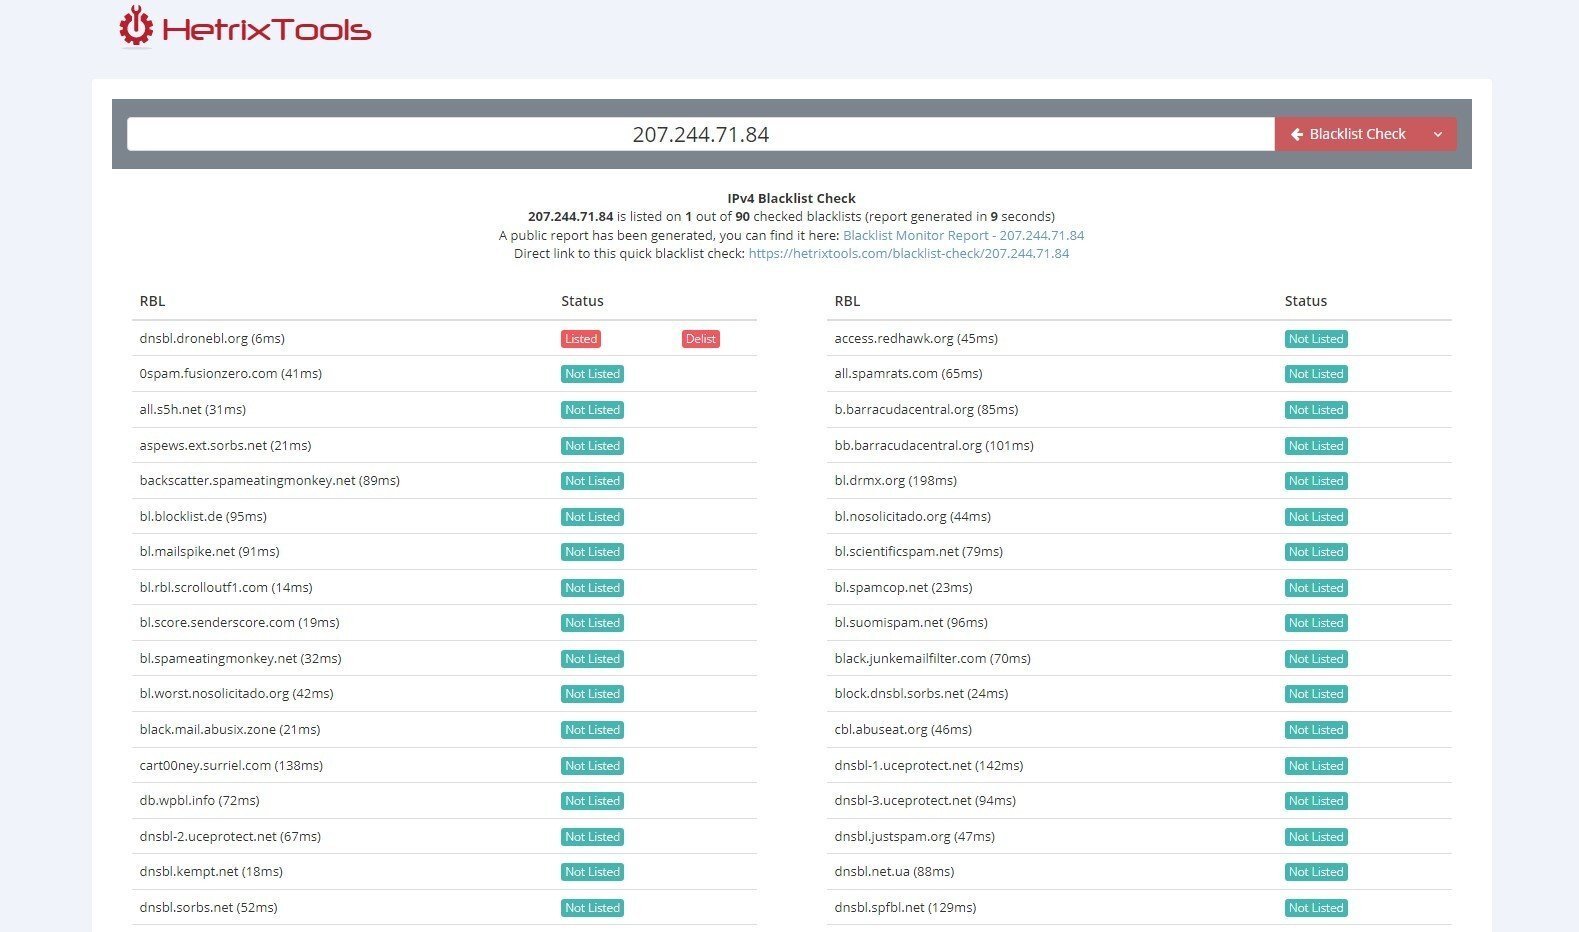
Task: Click bl.spameatingmonkey.net (32ms) entry
Action: [x=240, y=658]
